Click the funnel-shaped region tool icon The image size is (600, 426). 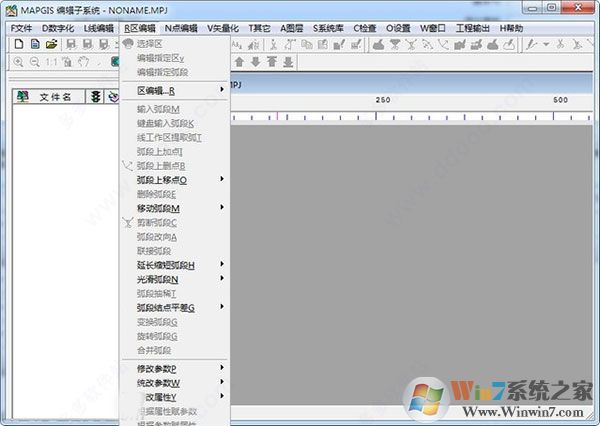pos(395,44)
